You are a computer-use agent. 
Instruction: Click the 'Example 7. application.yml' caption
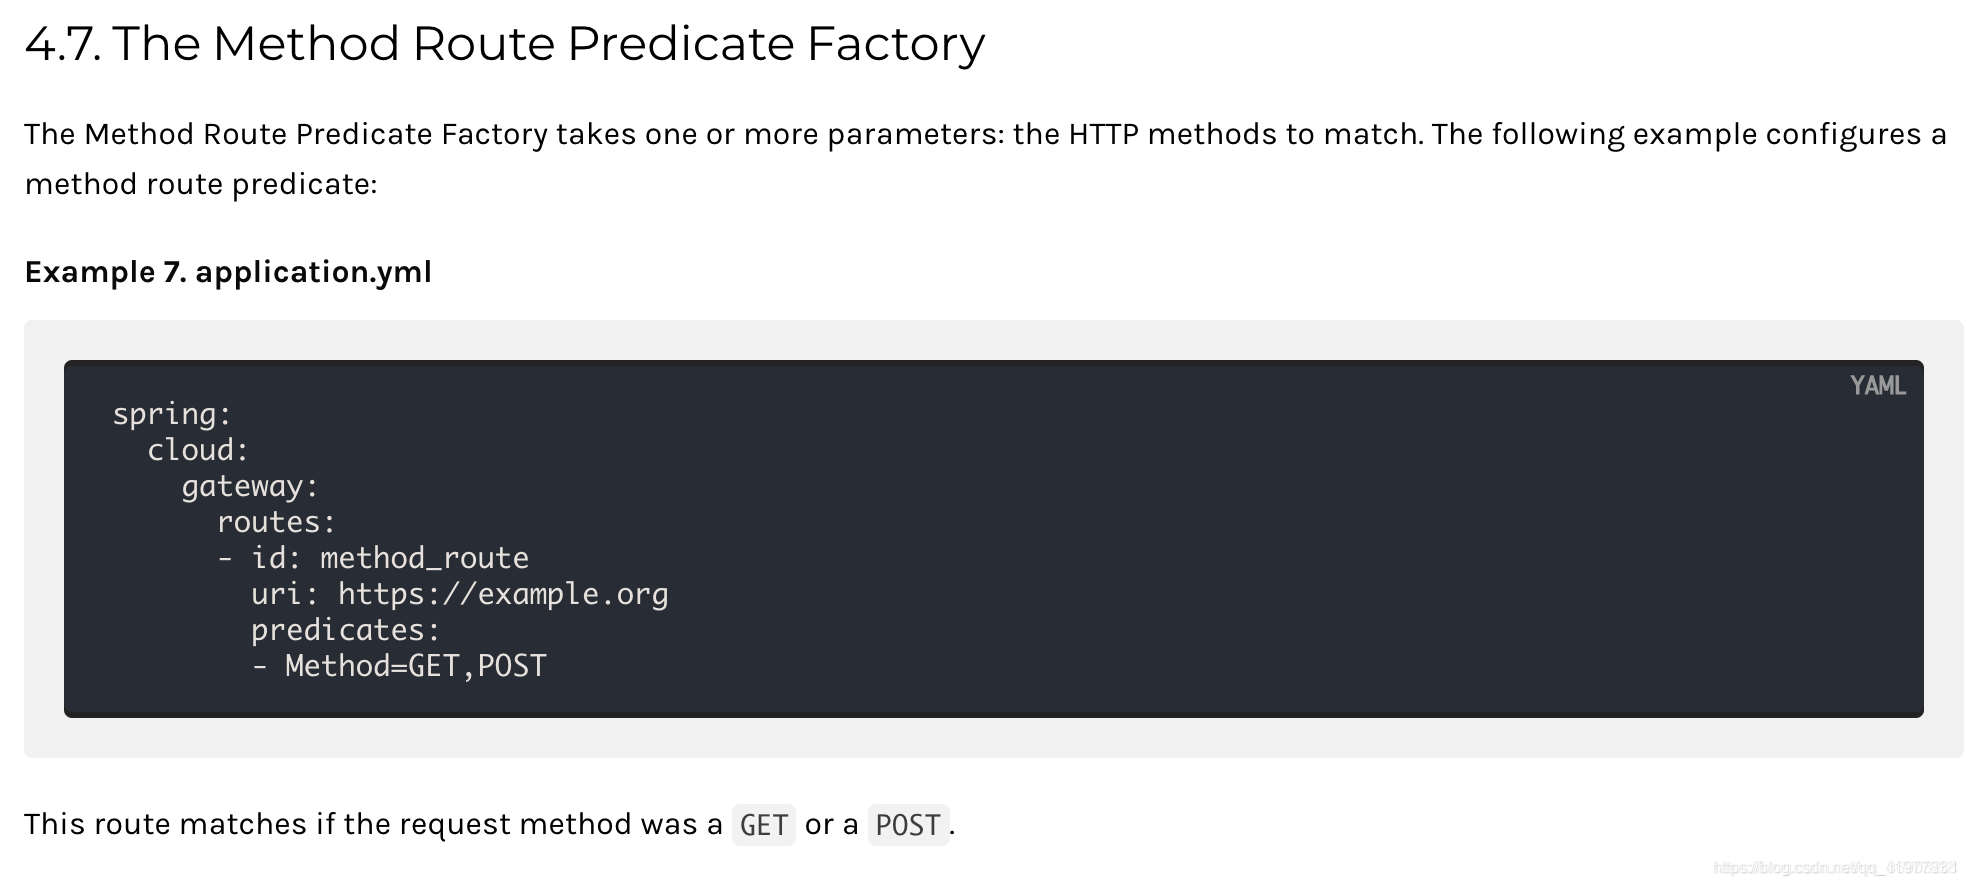coord(228,272)
